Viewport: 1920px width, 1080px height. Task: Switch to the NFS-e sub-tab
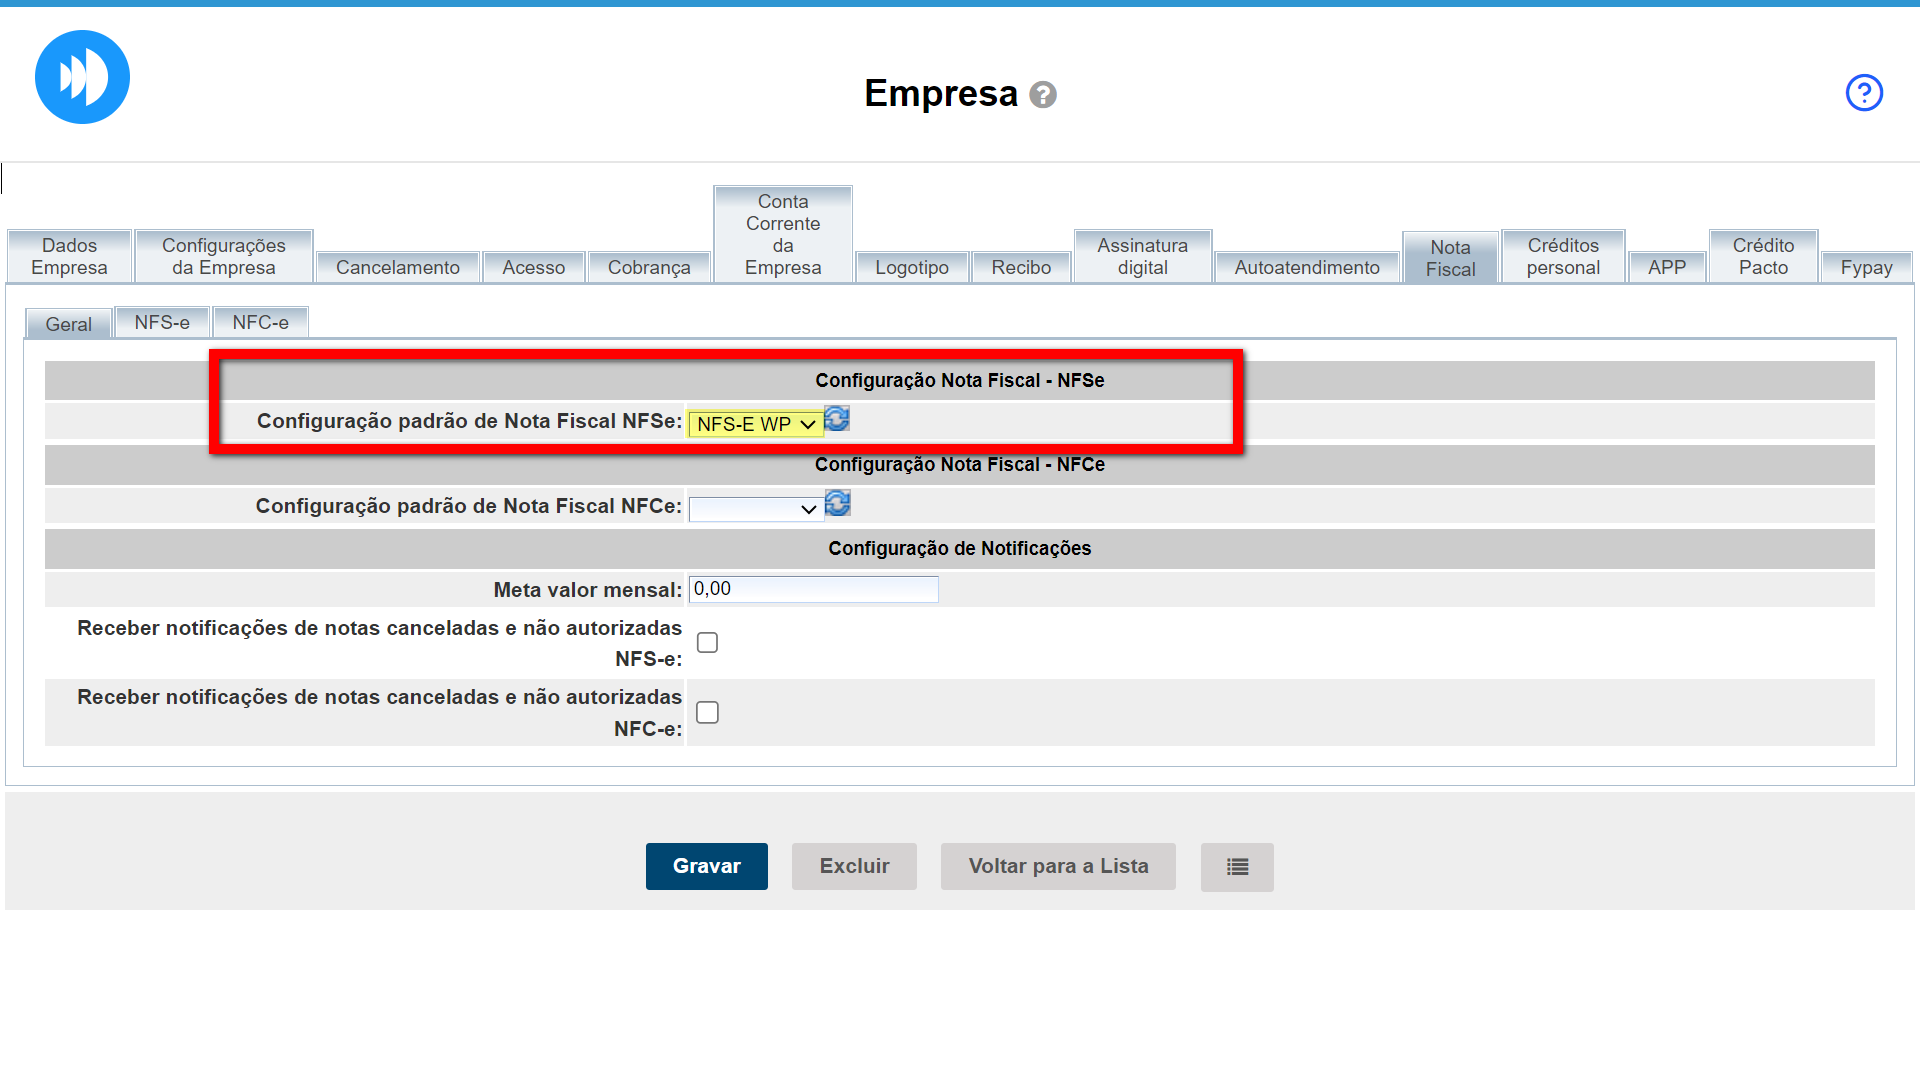(162, 323)
